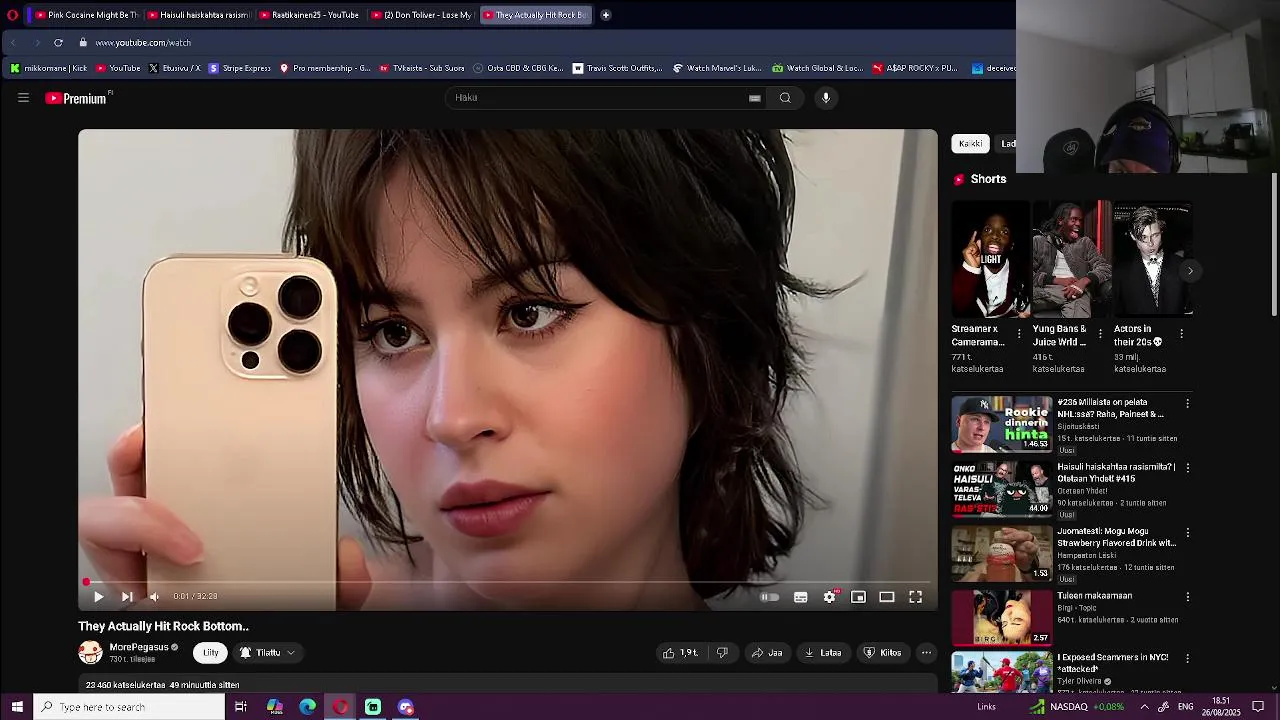Open options for Streamer x Cameraman short
This screenshot has height=720, width=1280.
coord(1019,334)
